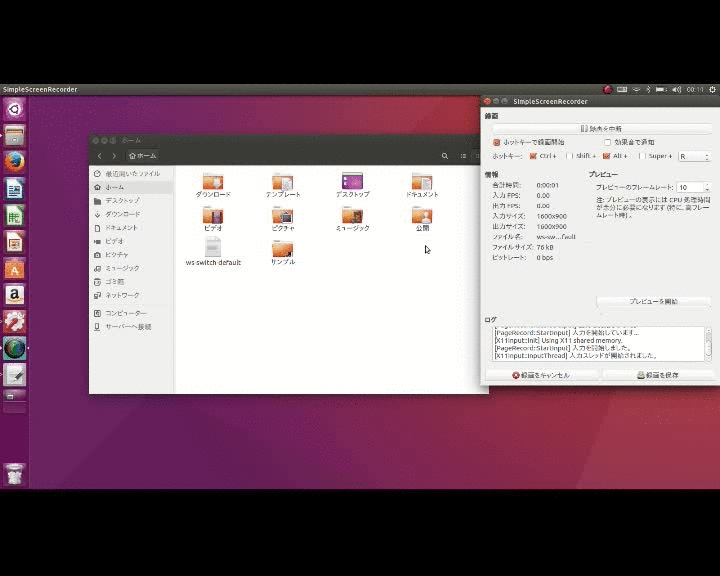Open the Files manager from the launcher
The image size is (720, 576).
[x=15, y=136]
